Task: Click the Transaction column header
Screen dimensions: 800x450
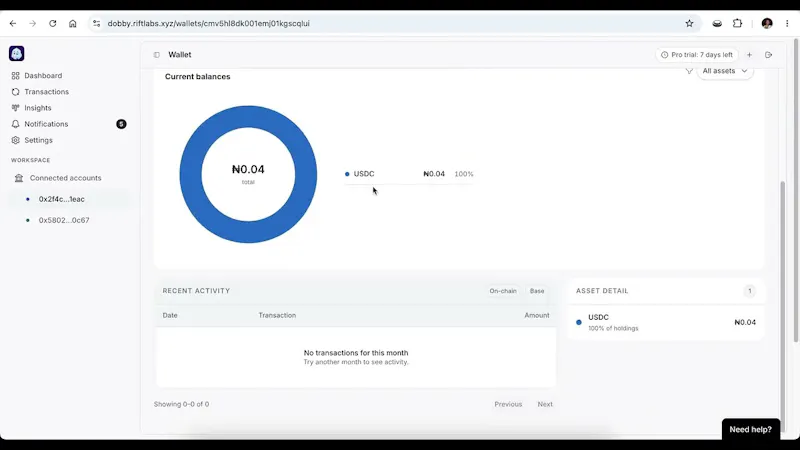Action: click(x=277, y=315)
